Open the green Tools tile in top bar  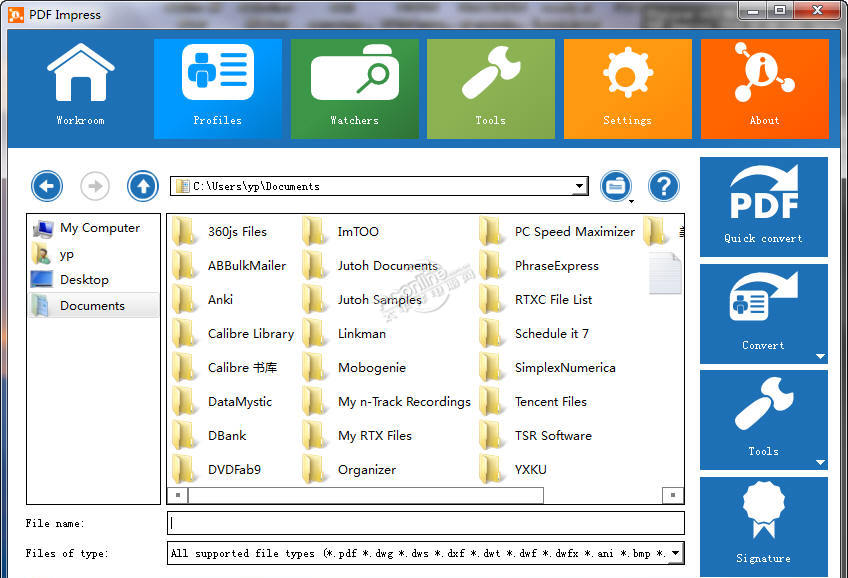[x=491, y=88]
